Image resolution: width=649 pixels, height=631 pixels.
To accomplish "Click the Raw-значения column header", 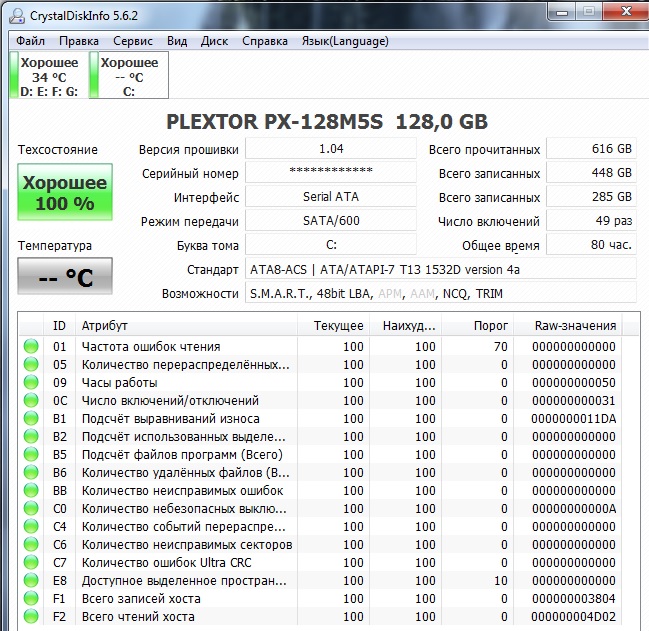I will (568, 326).
